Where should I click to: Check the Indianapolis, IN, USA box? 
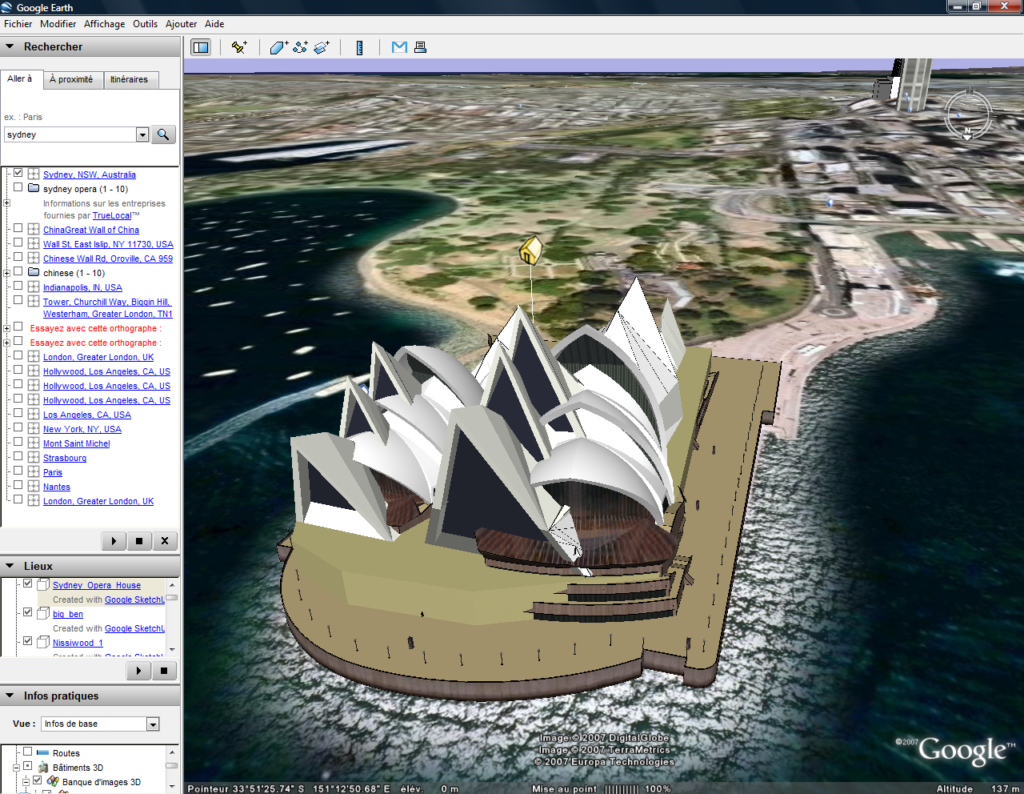tap(18, 287)
